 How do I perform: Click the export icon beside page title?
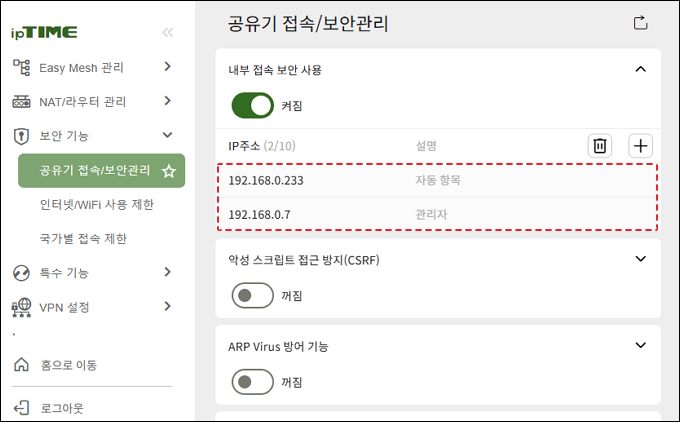point(641,23)
